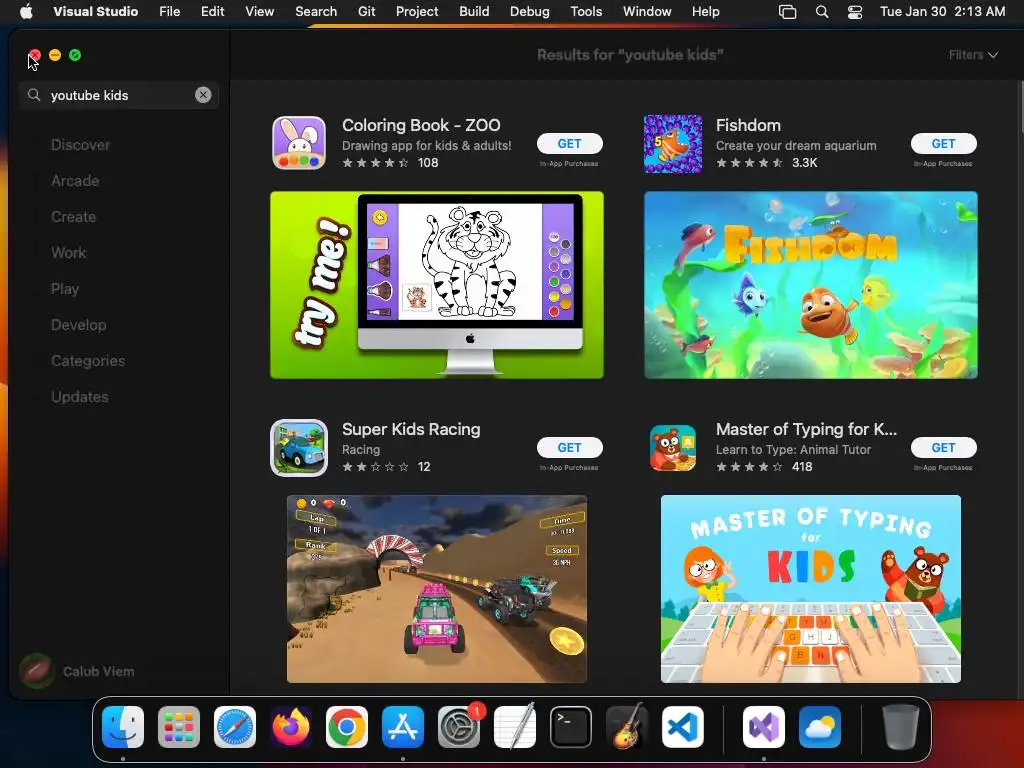1024x768 pixels.
Task: Open the Super Kids Racing gameplay screenshot
Action: point(437,589)
